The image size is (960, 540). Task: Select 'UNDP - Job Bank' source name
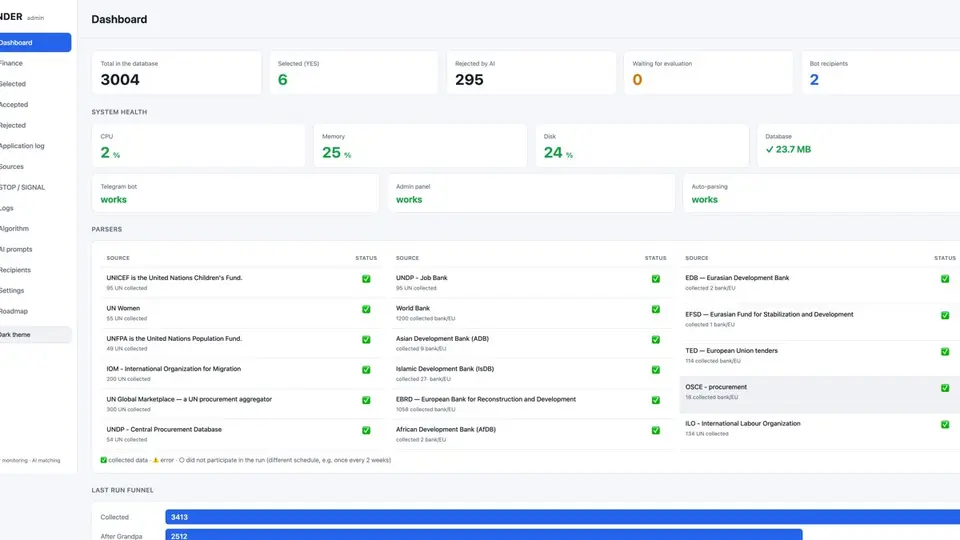(x=422, y=277)
